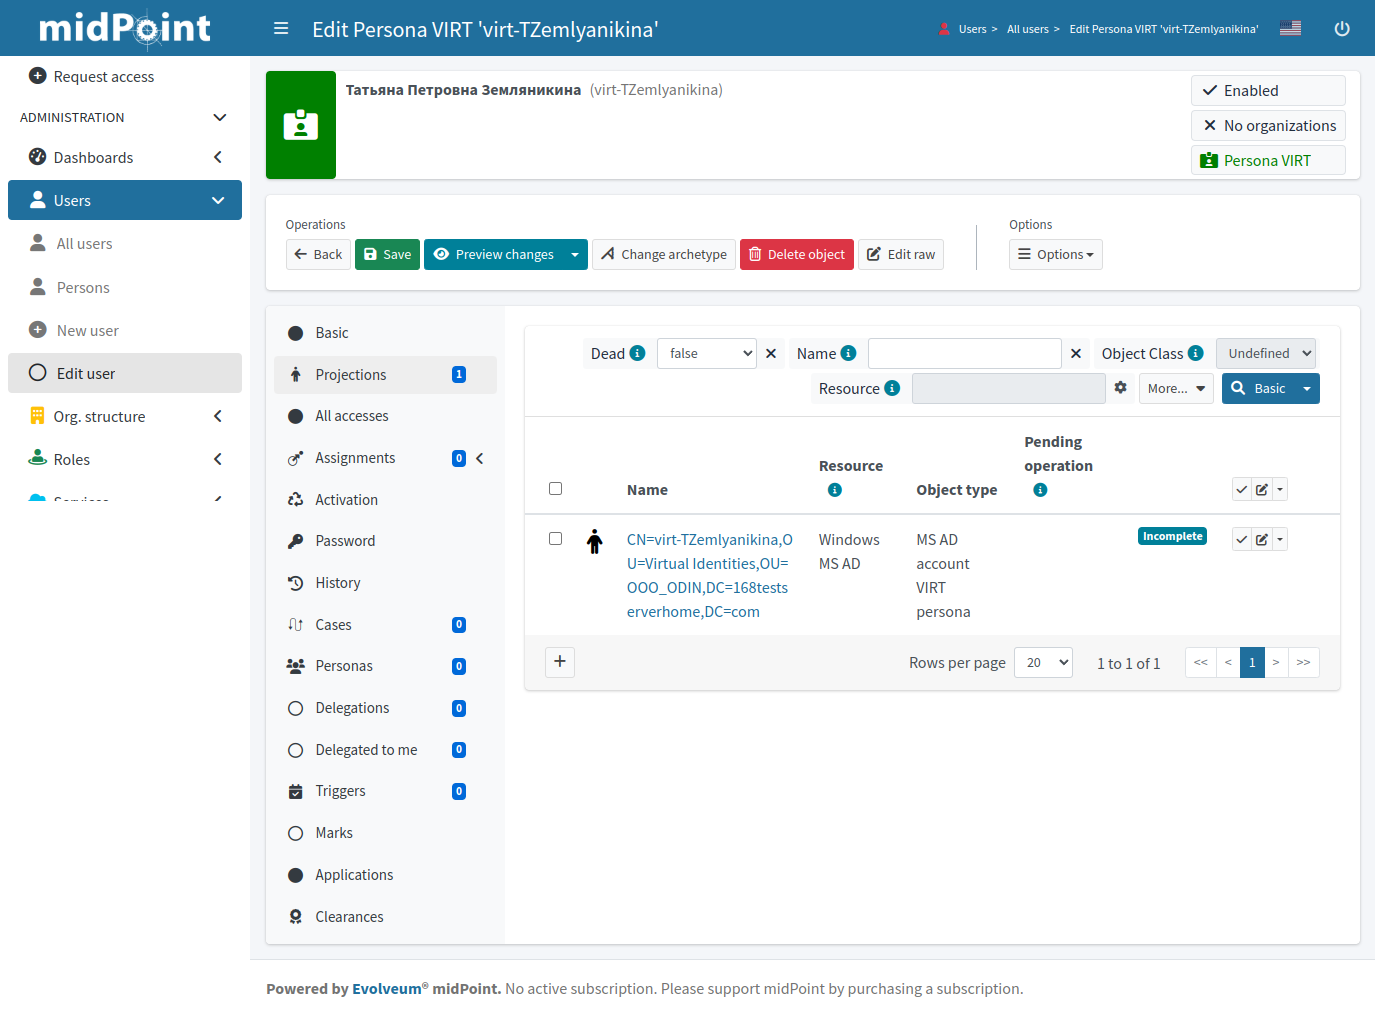
Task: Click Object Class info icon
Action: pos(1195,353)
